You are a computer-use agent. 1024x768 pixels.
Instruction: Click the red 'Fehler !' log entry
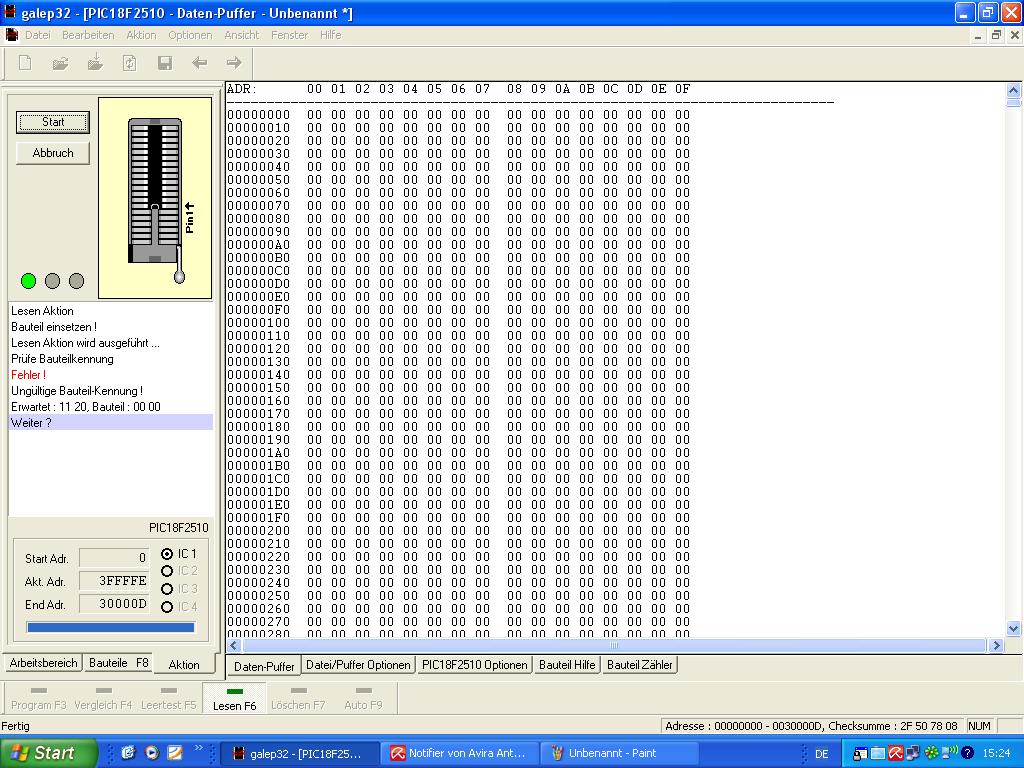[x=28, y=375]
